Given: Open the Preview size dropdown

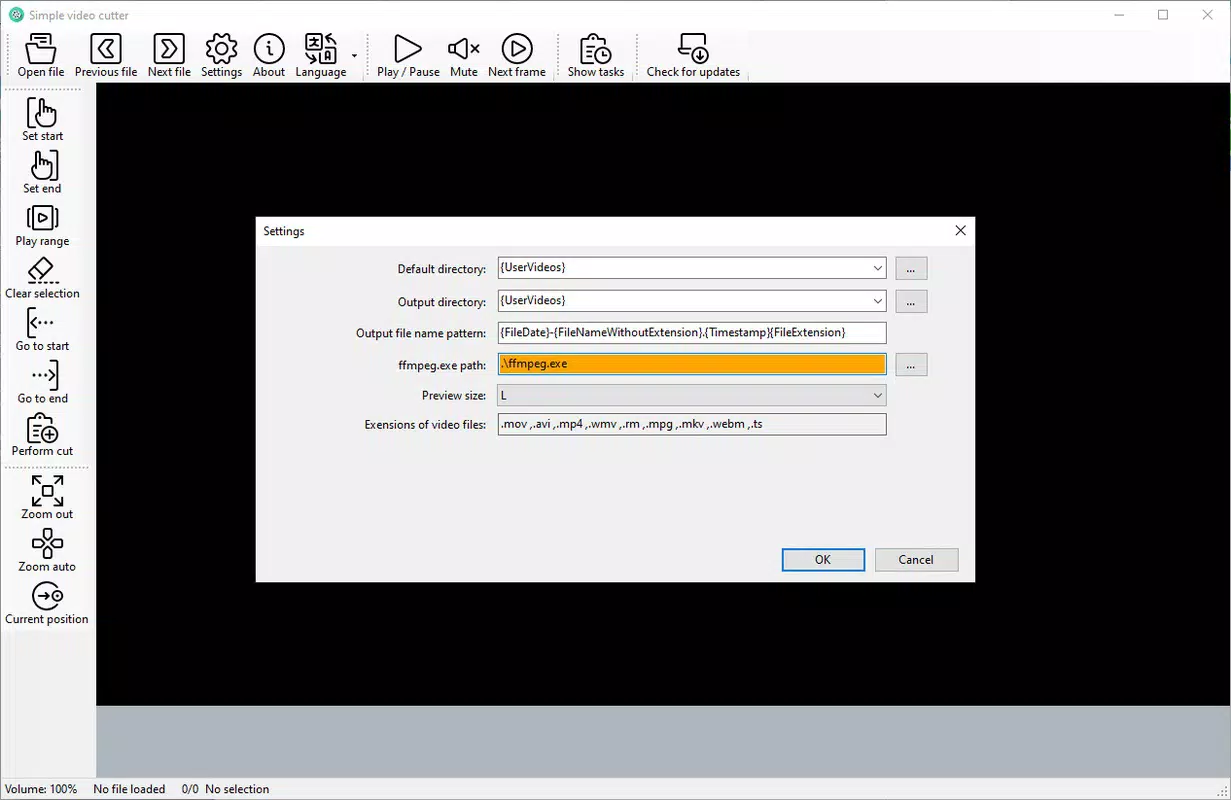Looking at the screenshot, I should point(877,396).
